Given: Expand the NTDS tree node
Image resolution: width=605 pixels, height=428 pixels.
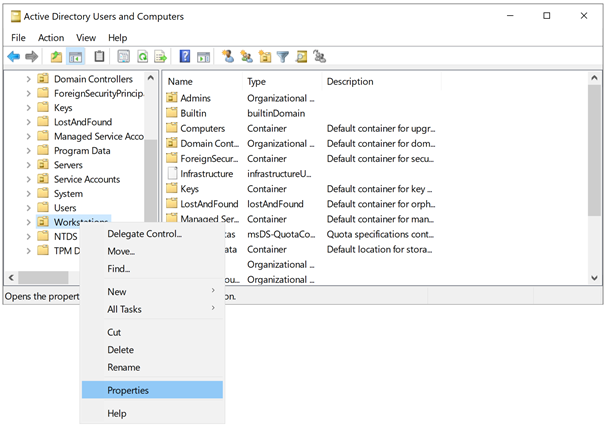Looking at the screenshot, I should click(x=28, y=236).
